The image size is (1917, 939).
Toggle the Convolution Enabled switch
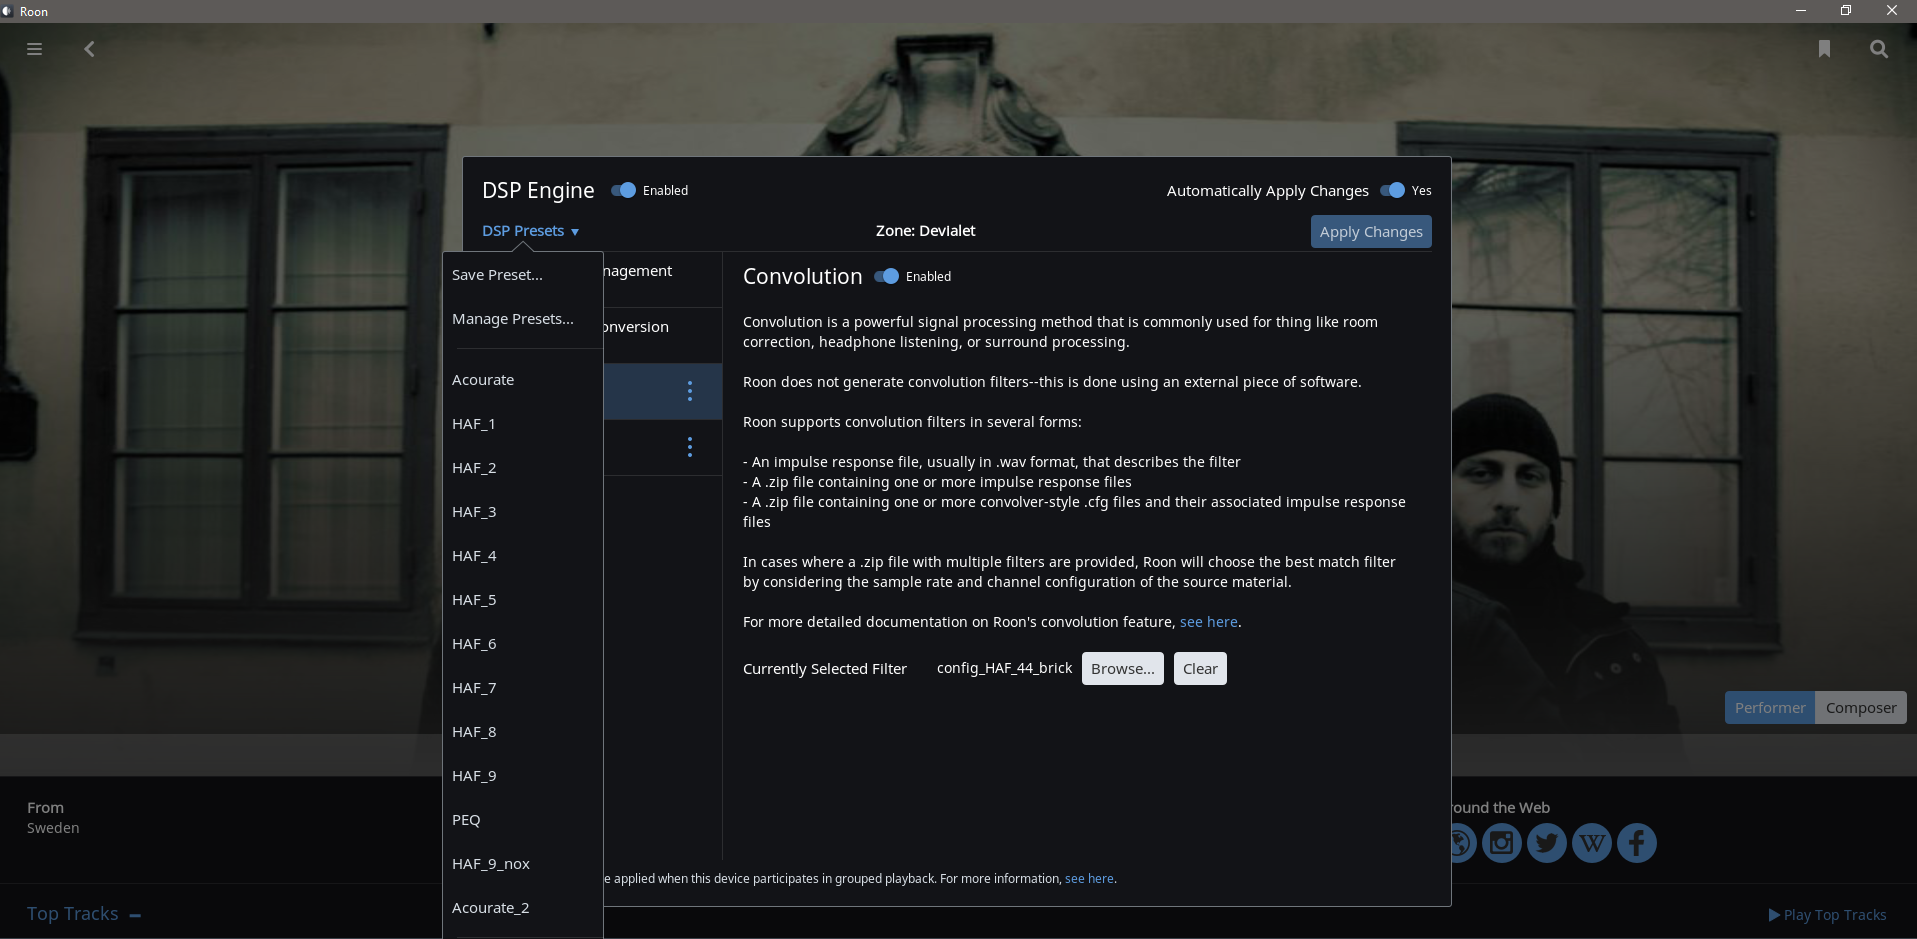click(886, 276)
